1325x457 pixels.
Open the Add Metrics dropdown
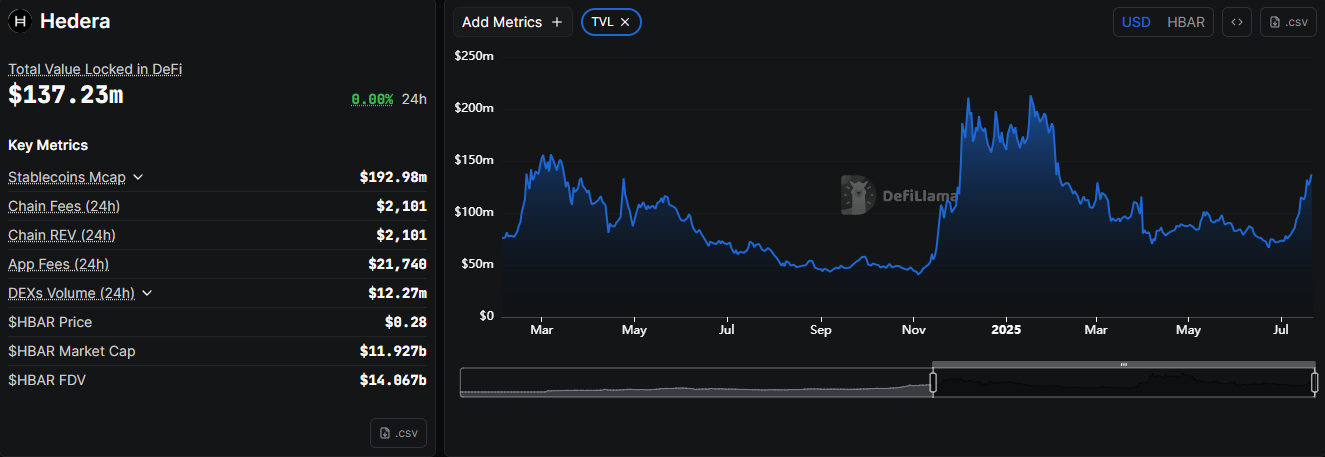pyautogui.click(x=512, y=22)
